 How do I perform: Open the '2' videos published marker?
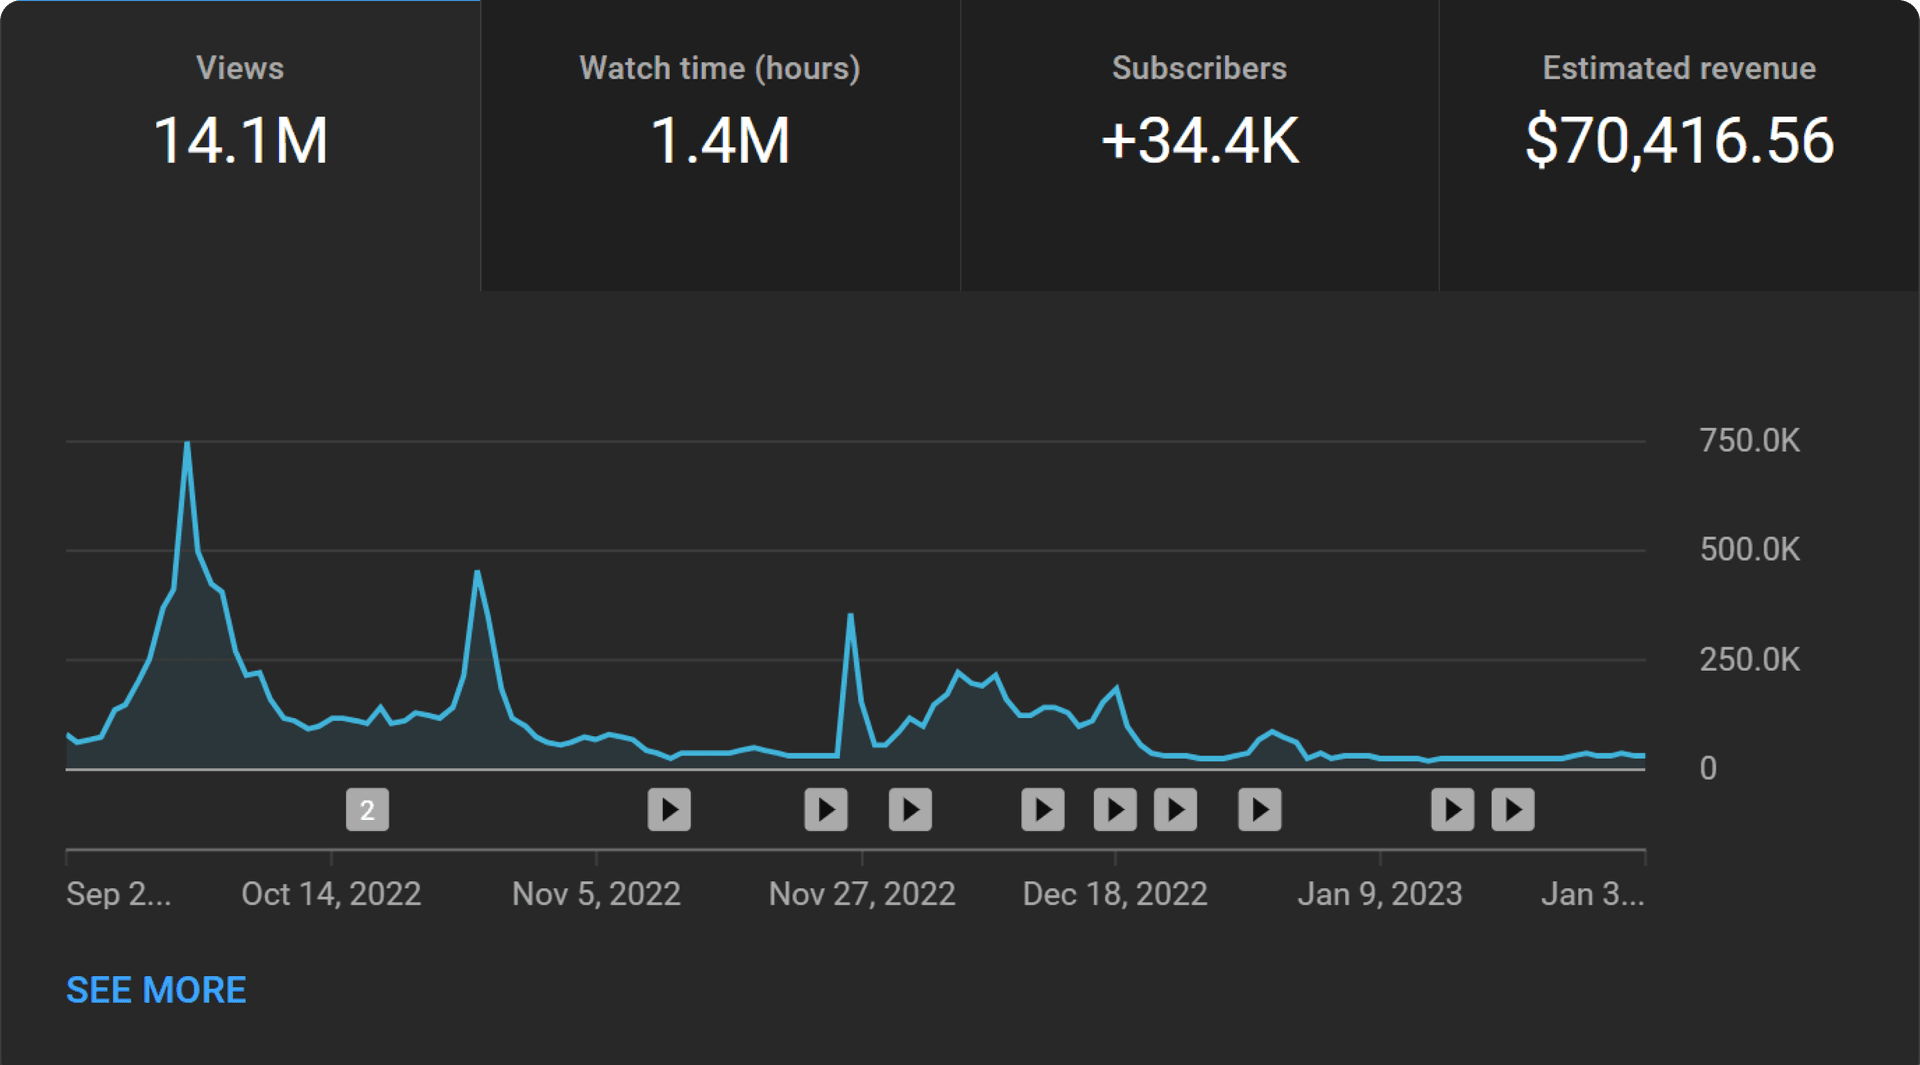click(367, 810)
